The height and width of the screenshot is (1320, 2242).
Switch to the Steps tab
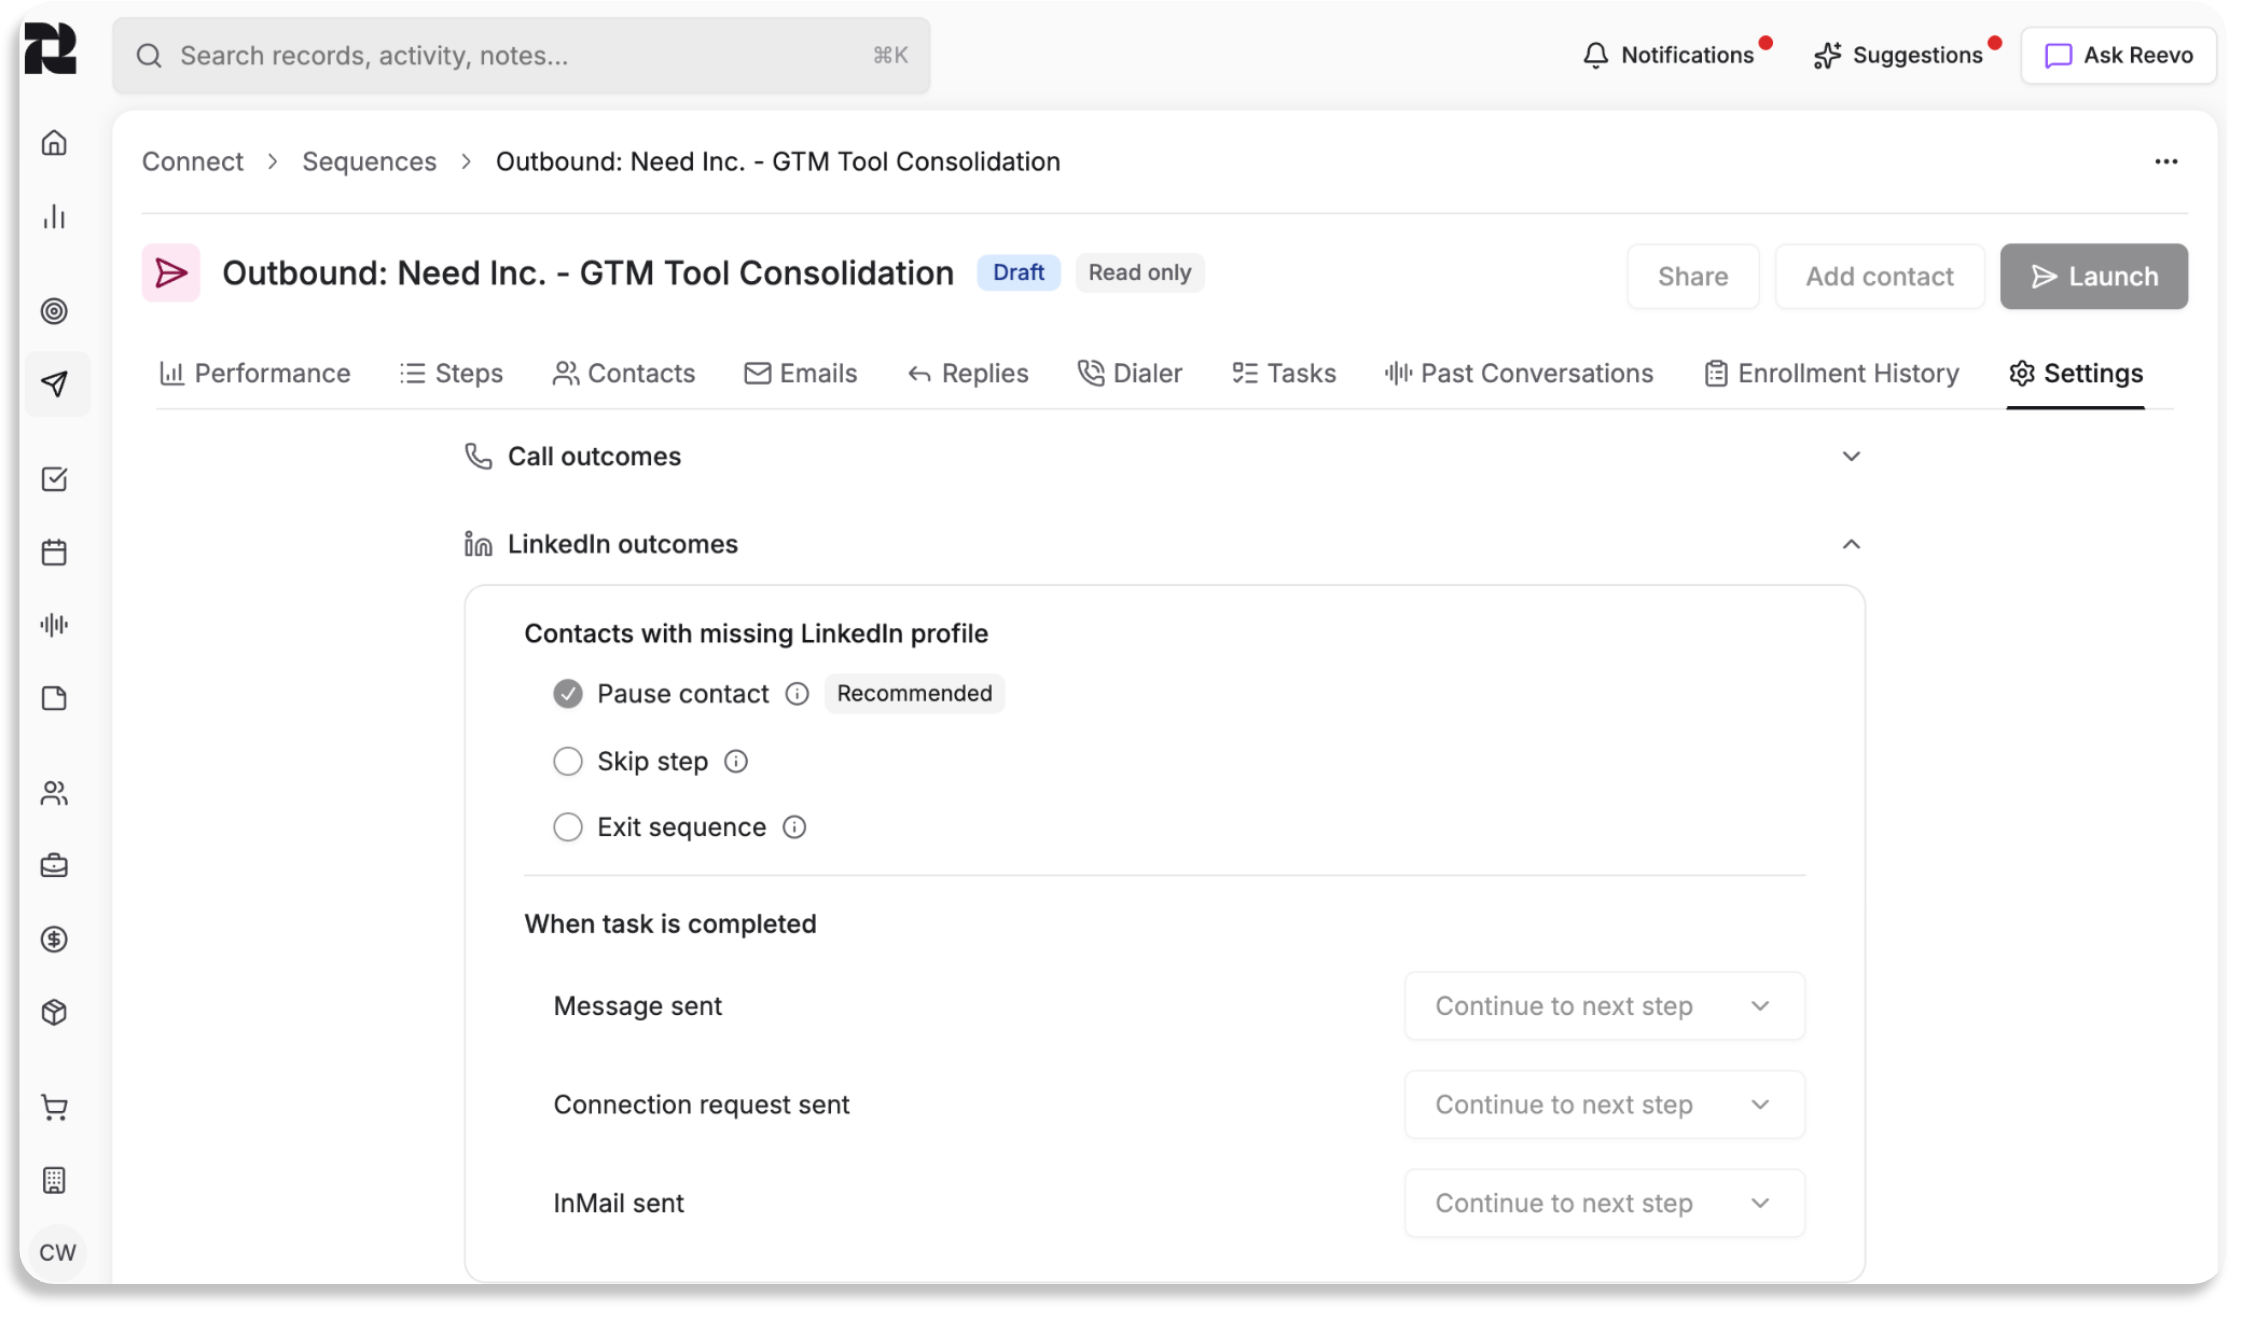451,374
